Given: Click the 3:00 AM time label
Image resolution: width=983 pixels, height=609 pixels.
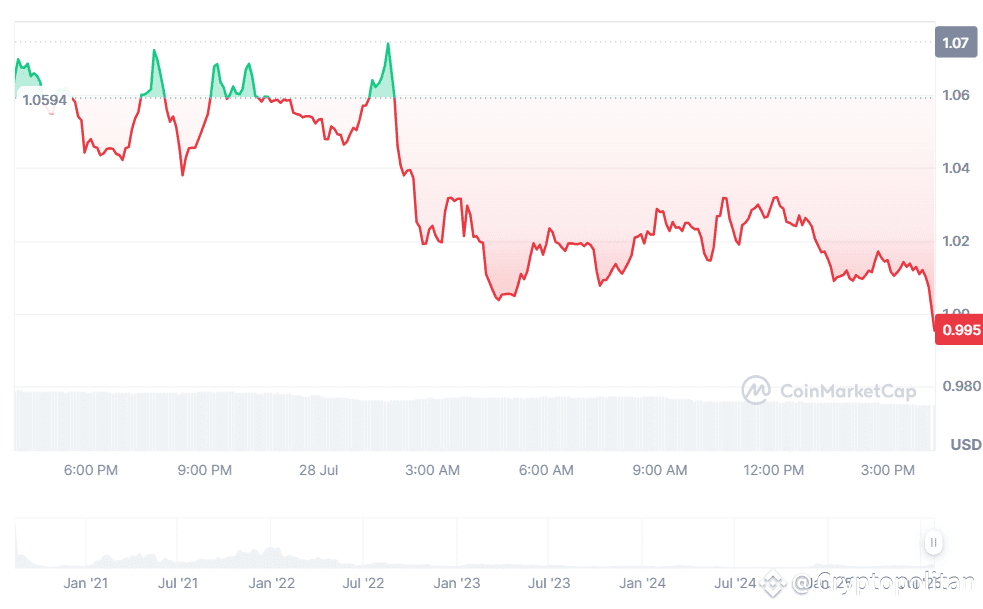Looking at the screenshot, I should (x=432, y=470).
